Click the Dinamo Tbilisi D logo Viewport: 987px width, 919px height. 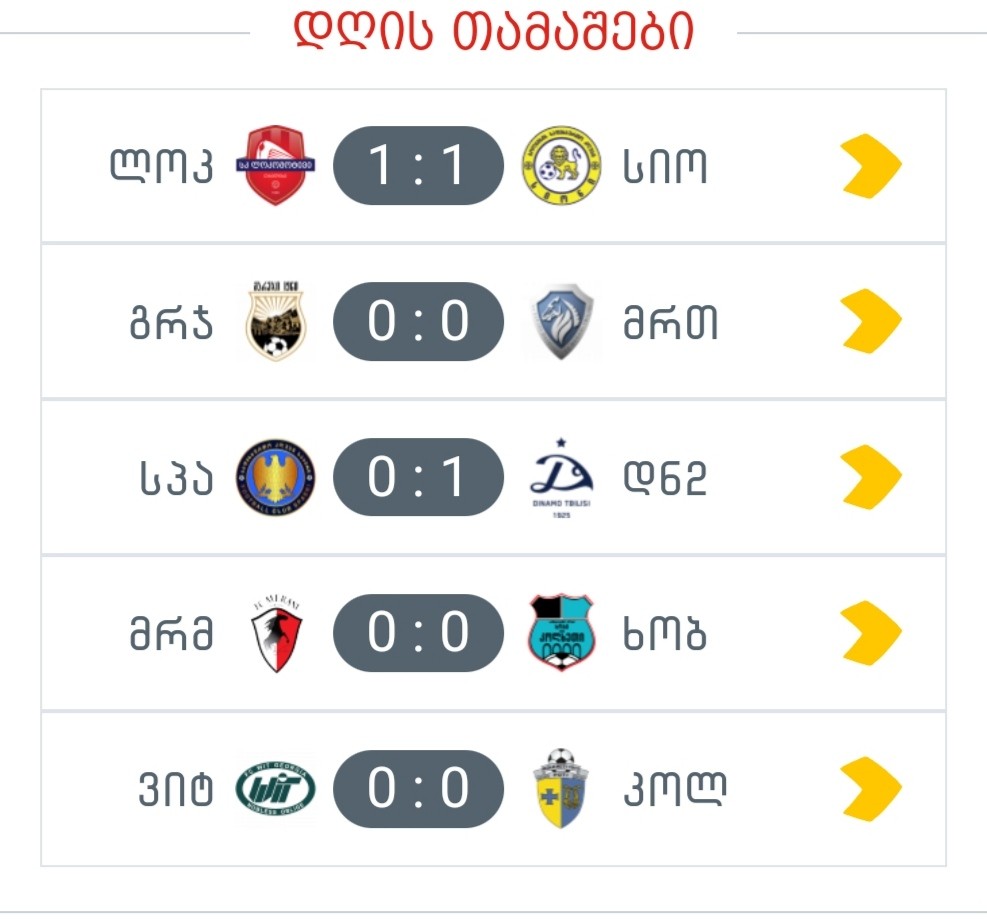(561, 478)
